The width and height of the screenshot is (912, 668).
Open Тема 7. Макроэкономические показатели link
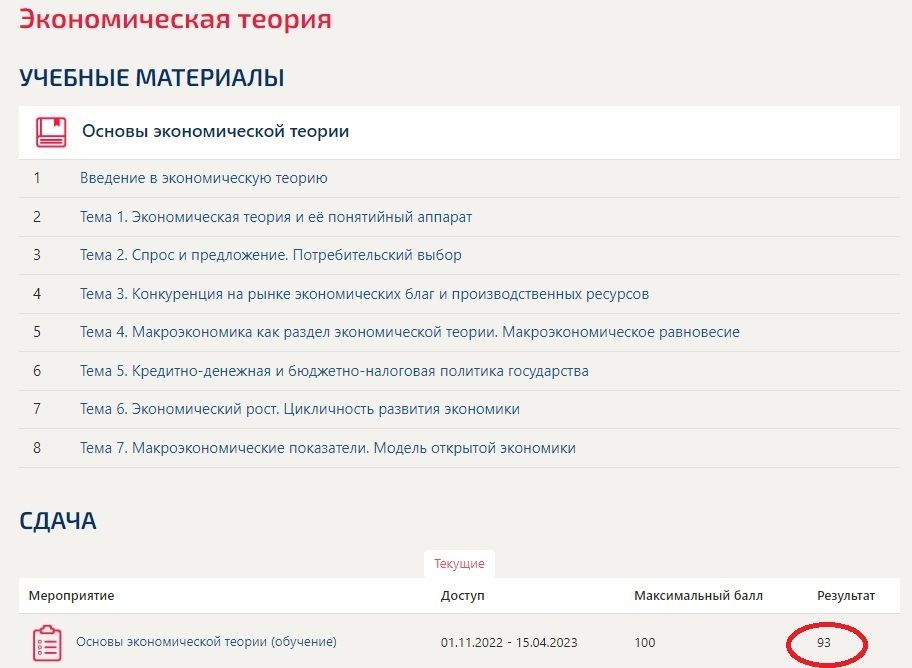pyautogui.click(x=327, y=448)
